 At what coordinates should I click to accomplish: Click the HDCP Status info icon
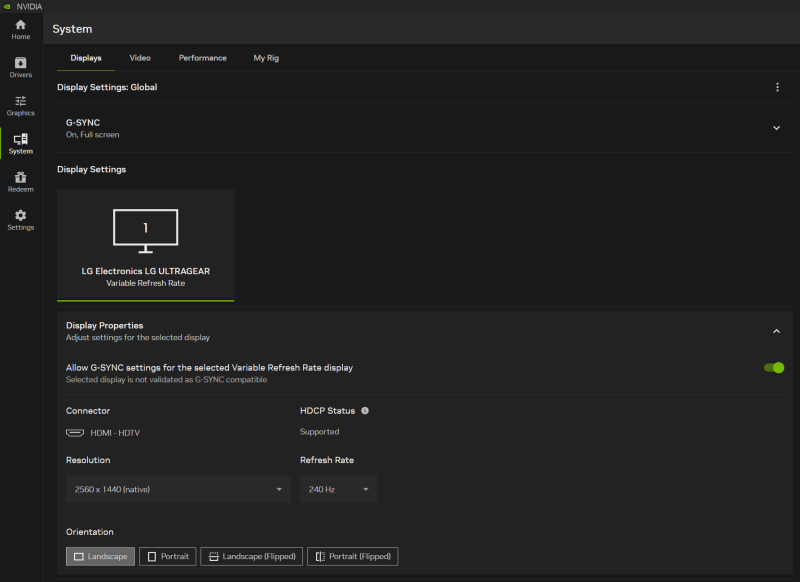pyautogui.click(x=365, y=411)
